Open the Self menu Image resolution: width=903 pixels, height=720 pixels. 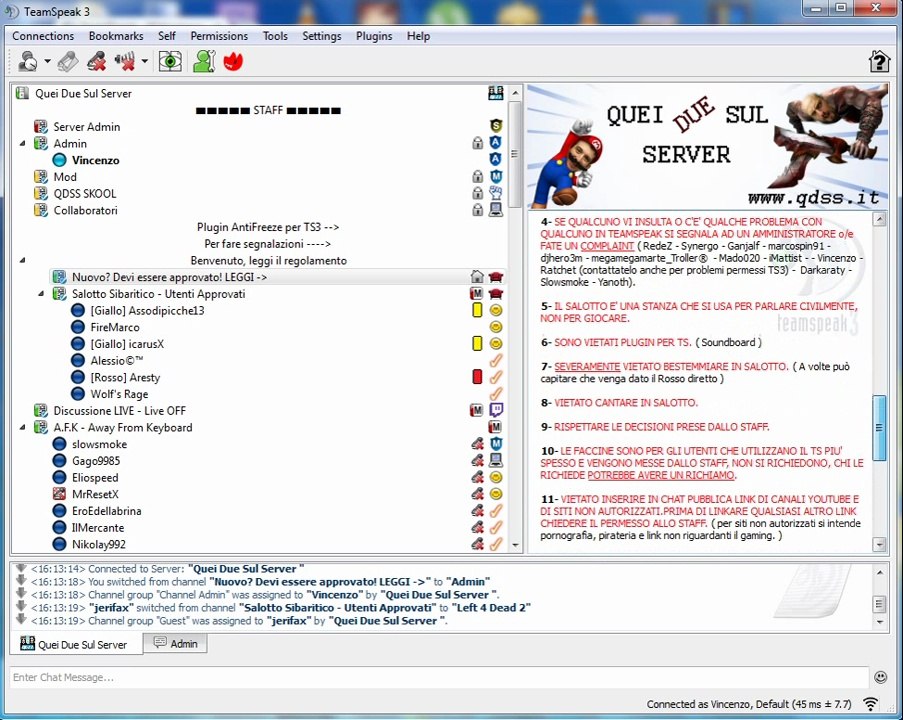(166, 36)
